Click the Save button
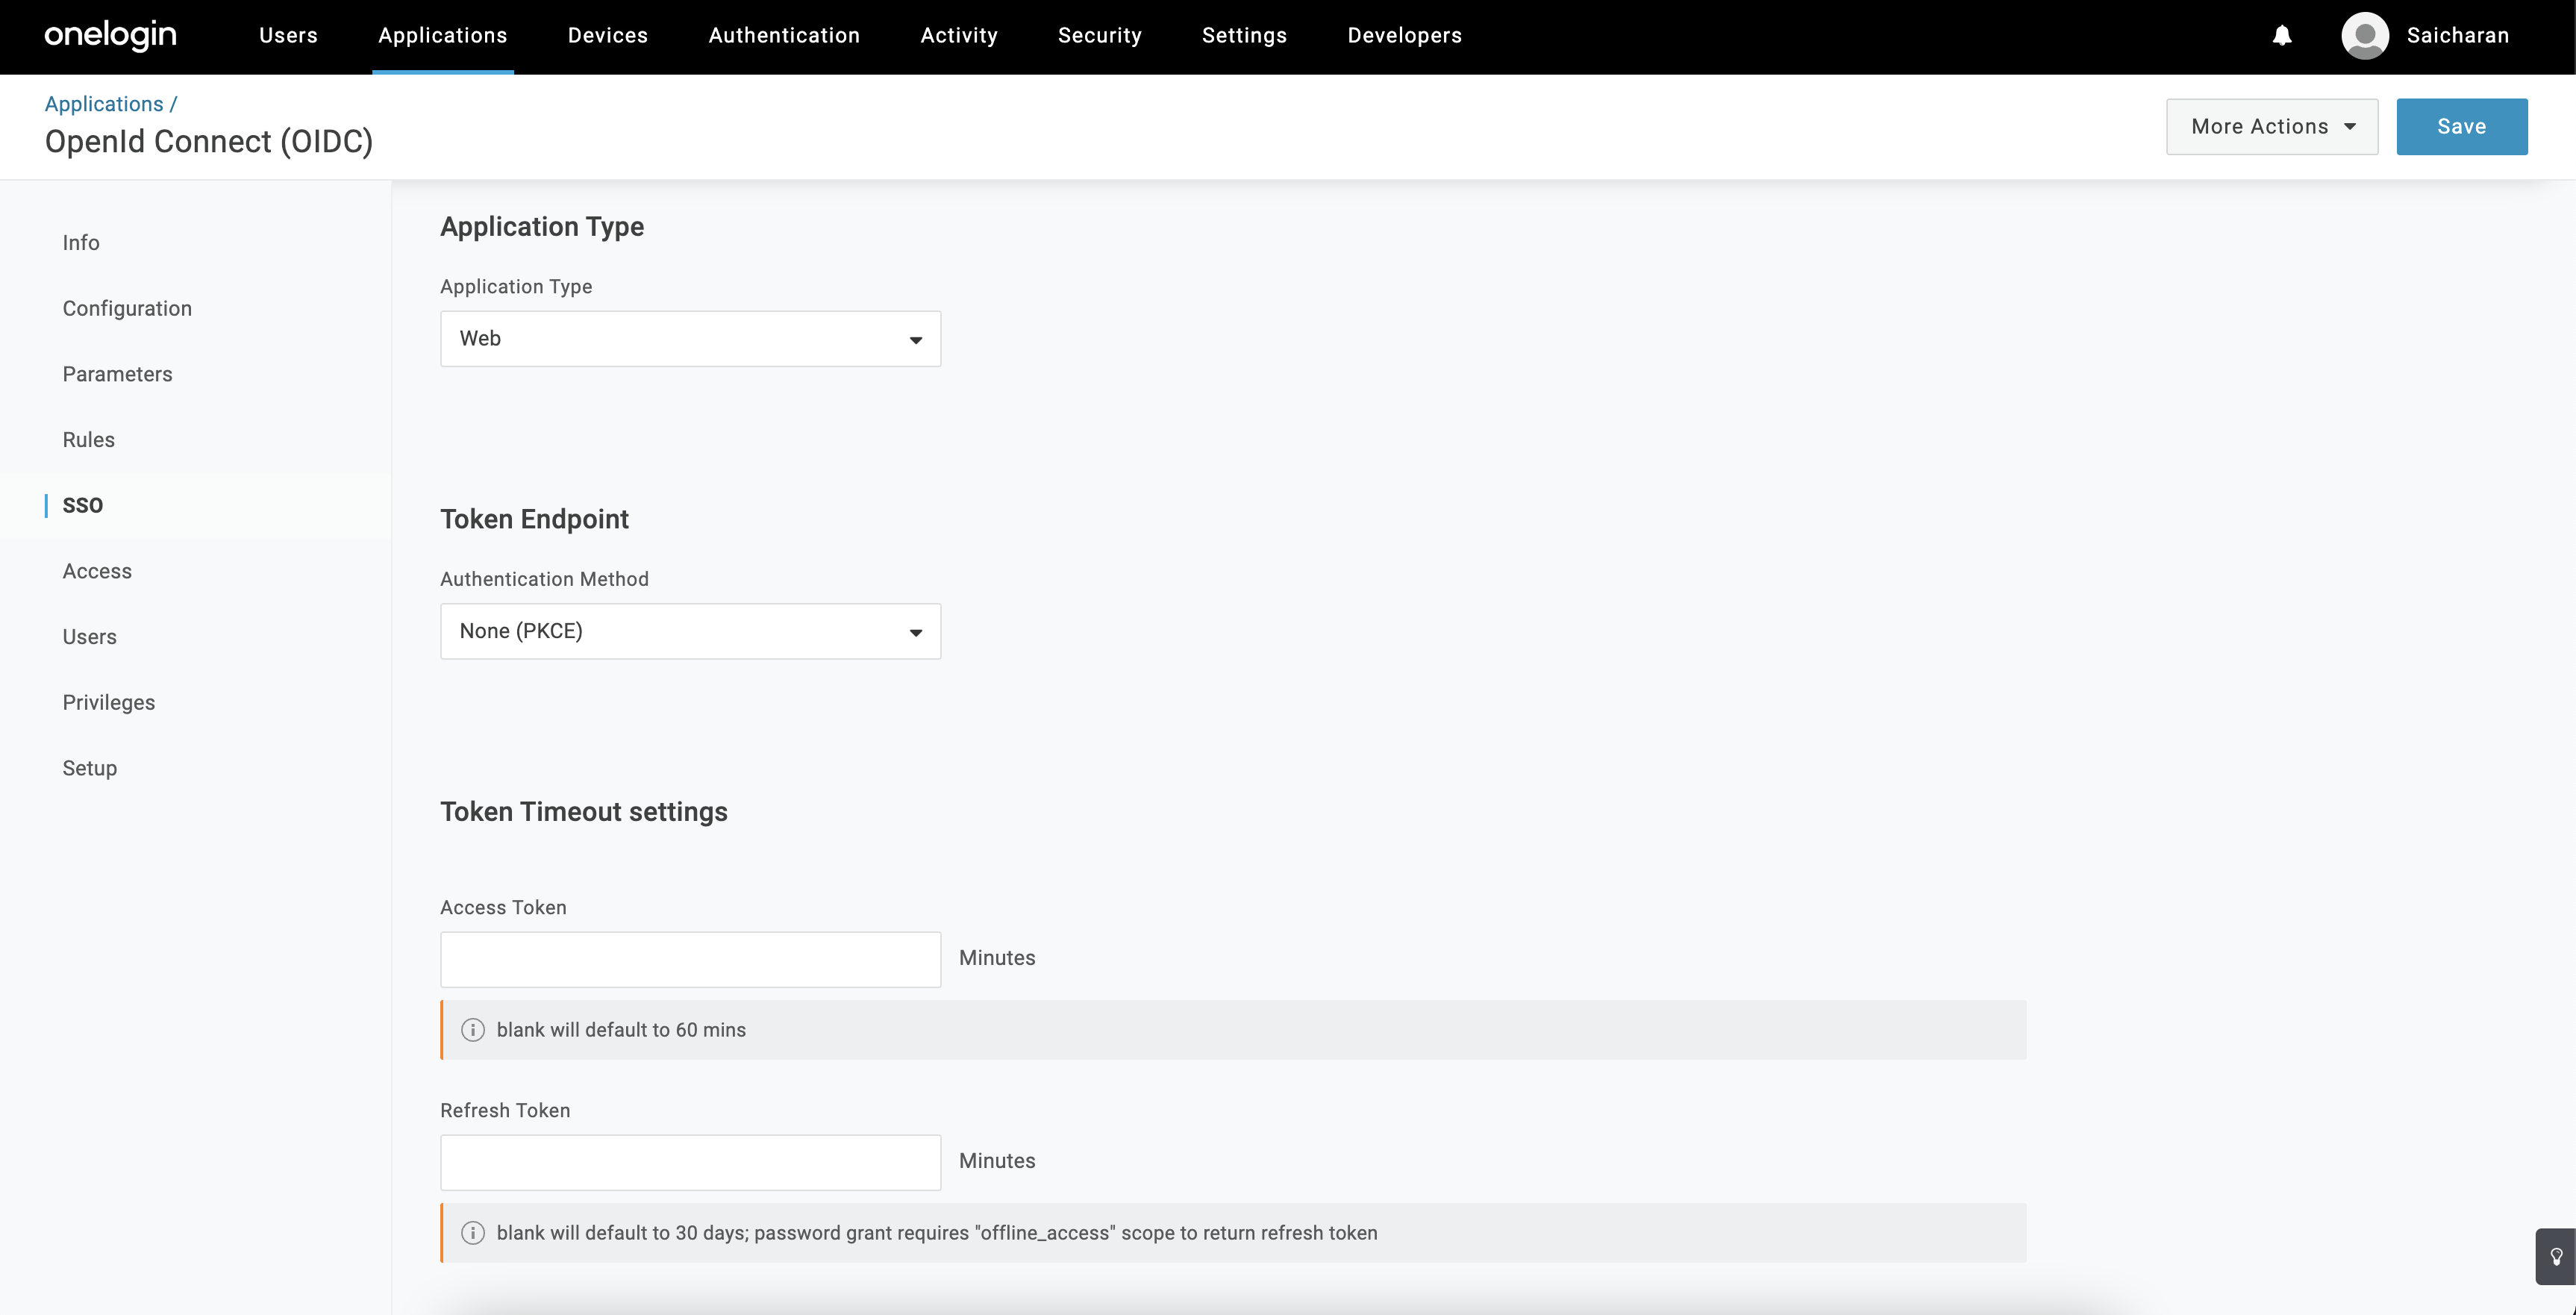The image size is (2576, 1315). pyautogui.click(x=2462, y=127)
